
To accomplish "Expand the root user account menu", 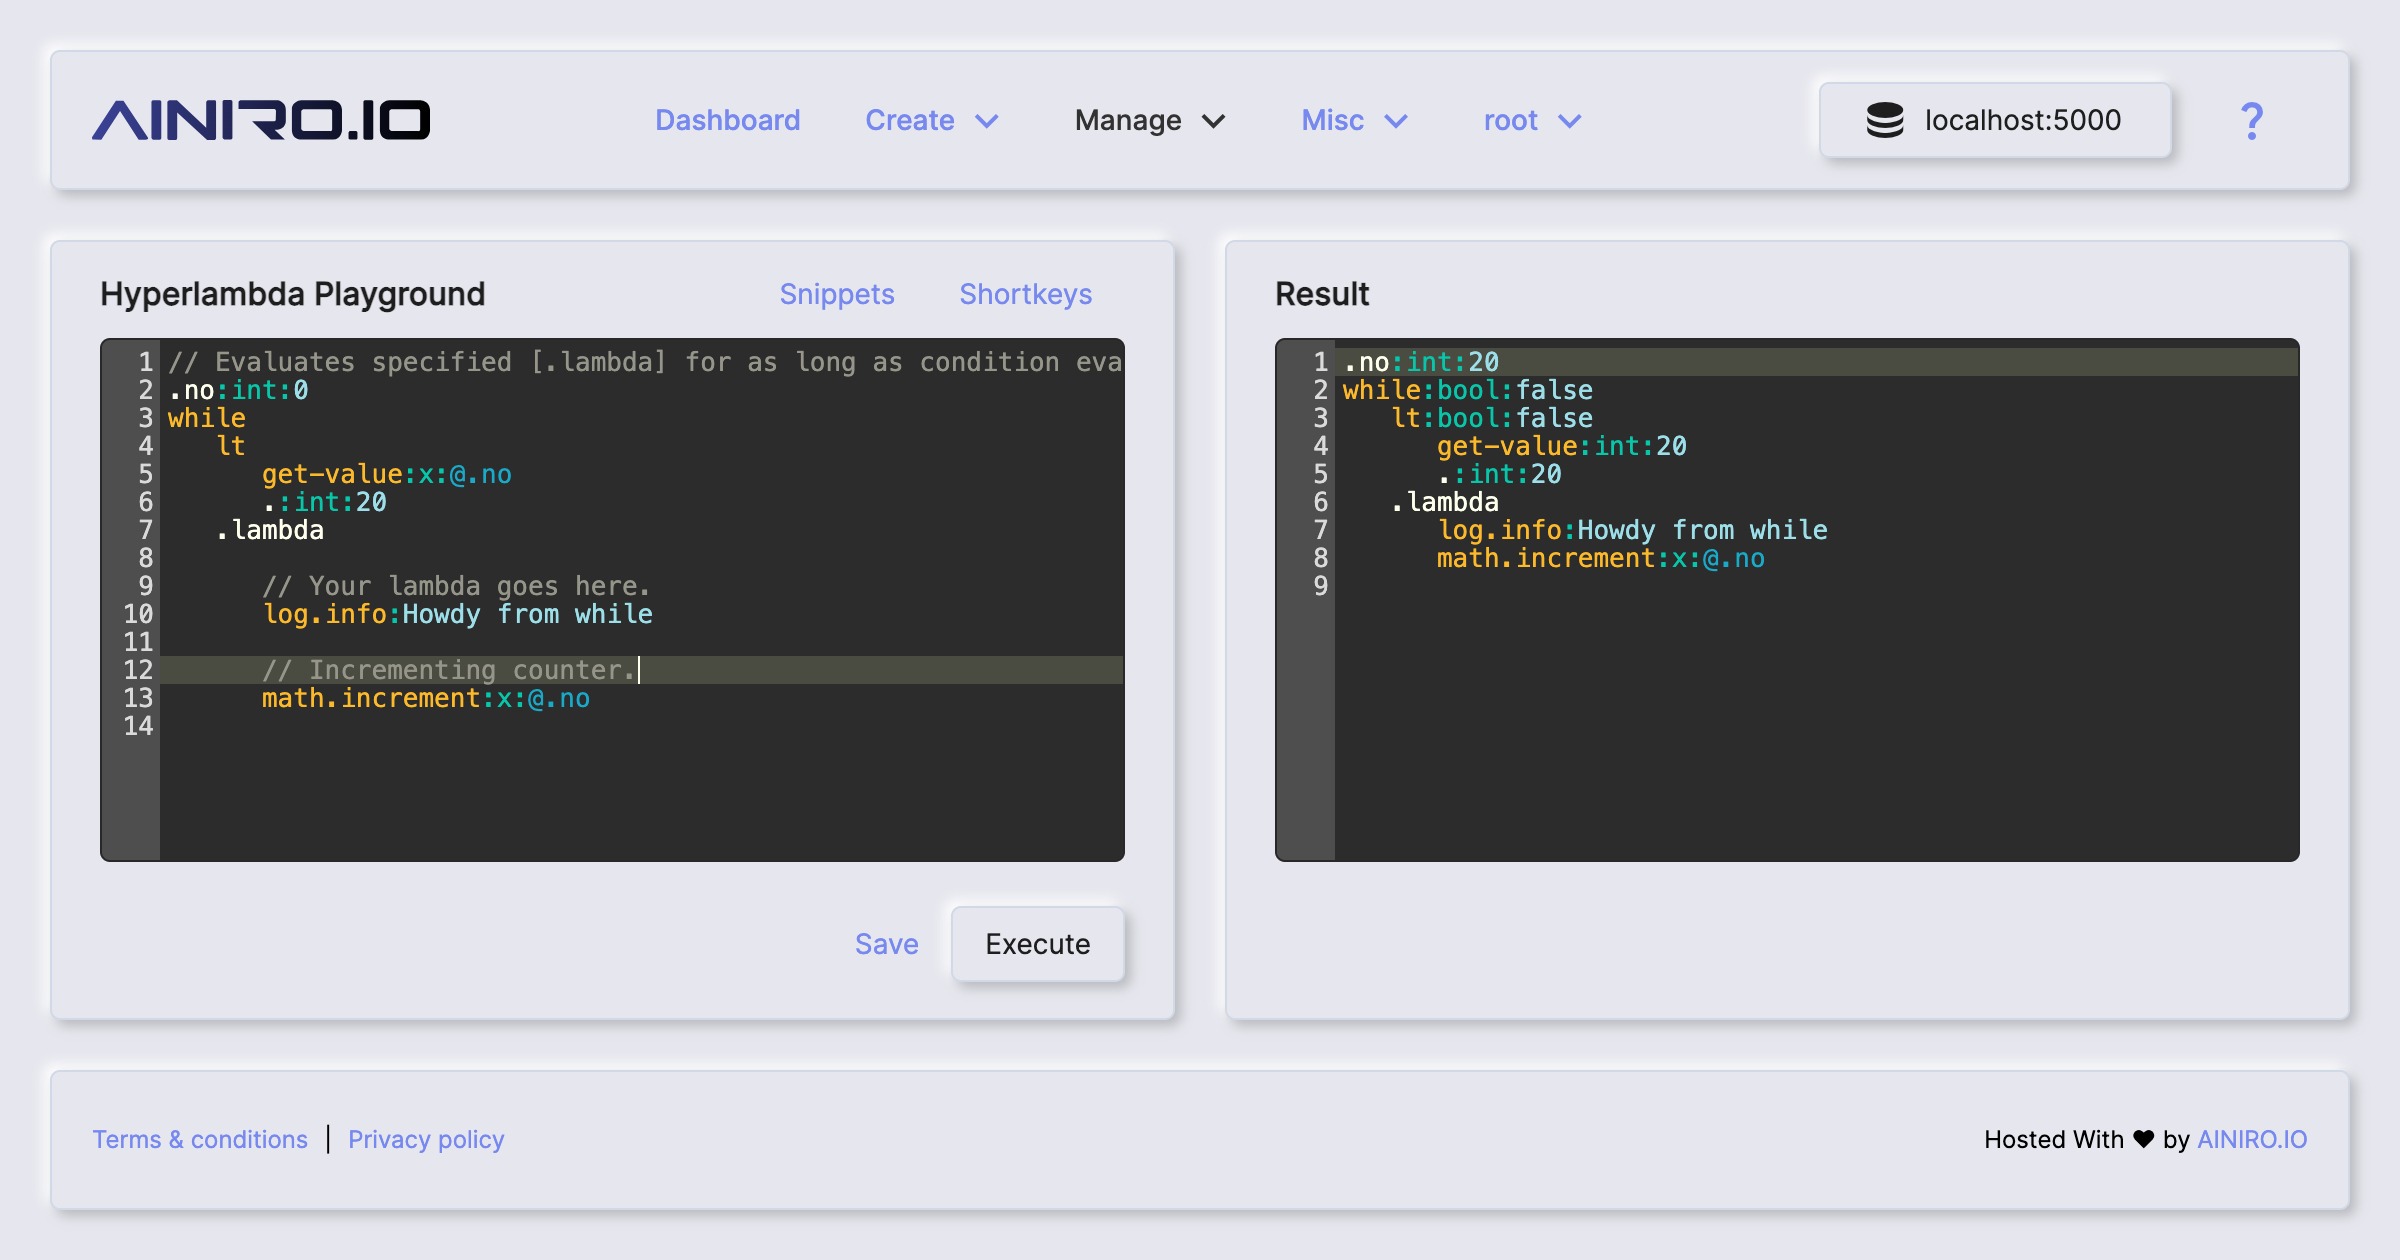I will point(1527,119).
